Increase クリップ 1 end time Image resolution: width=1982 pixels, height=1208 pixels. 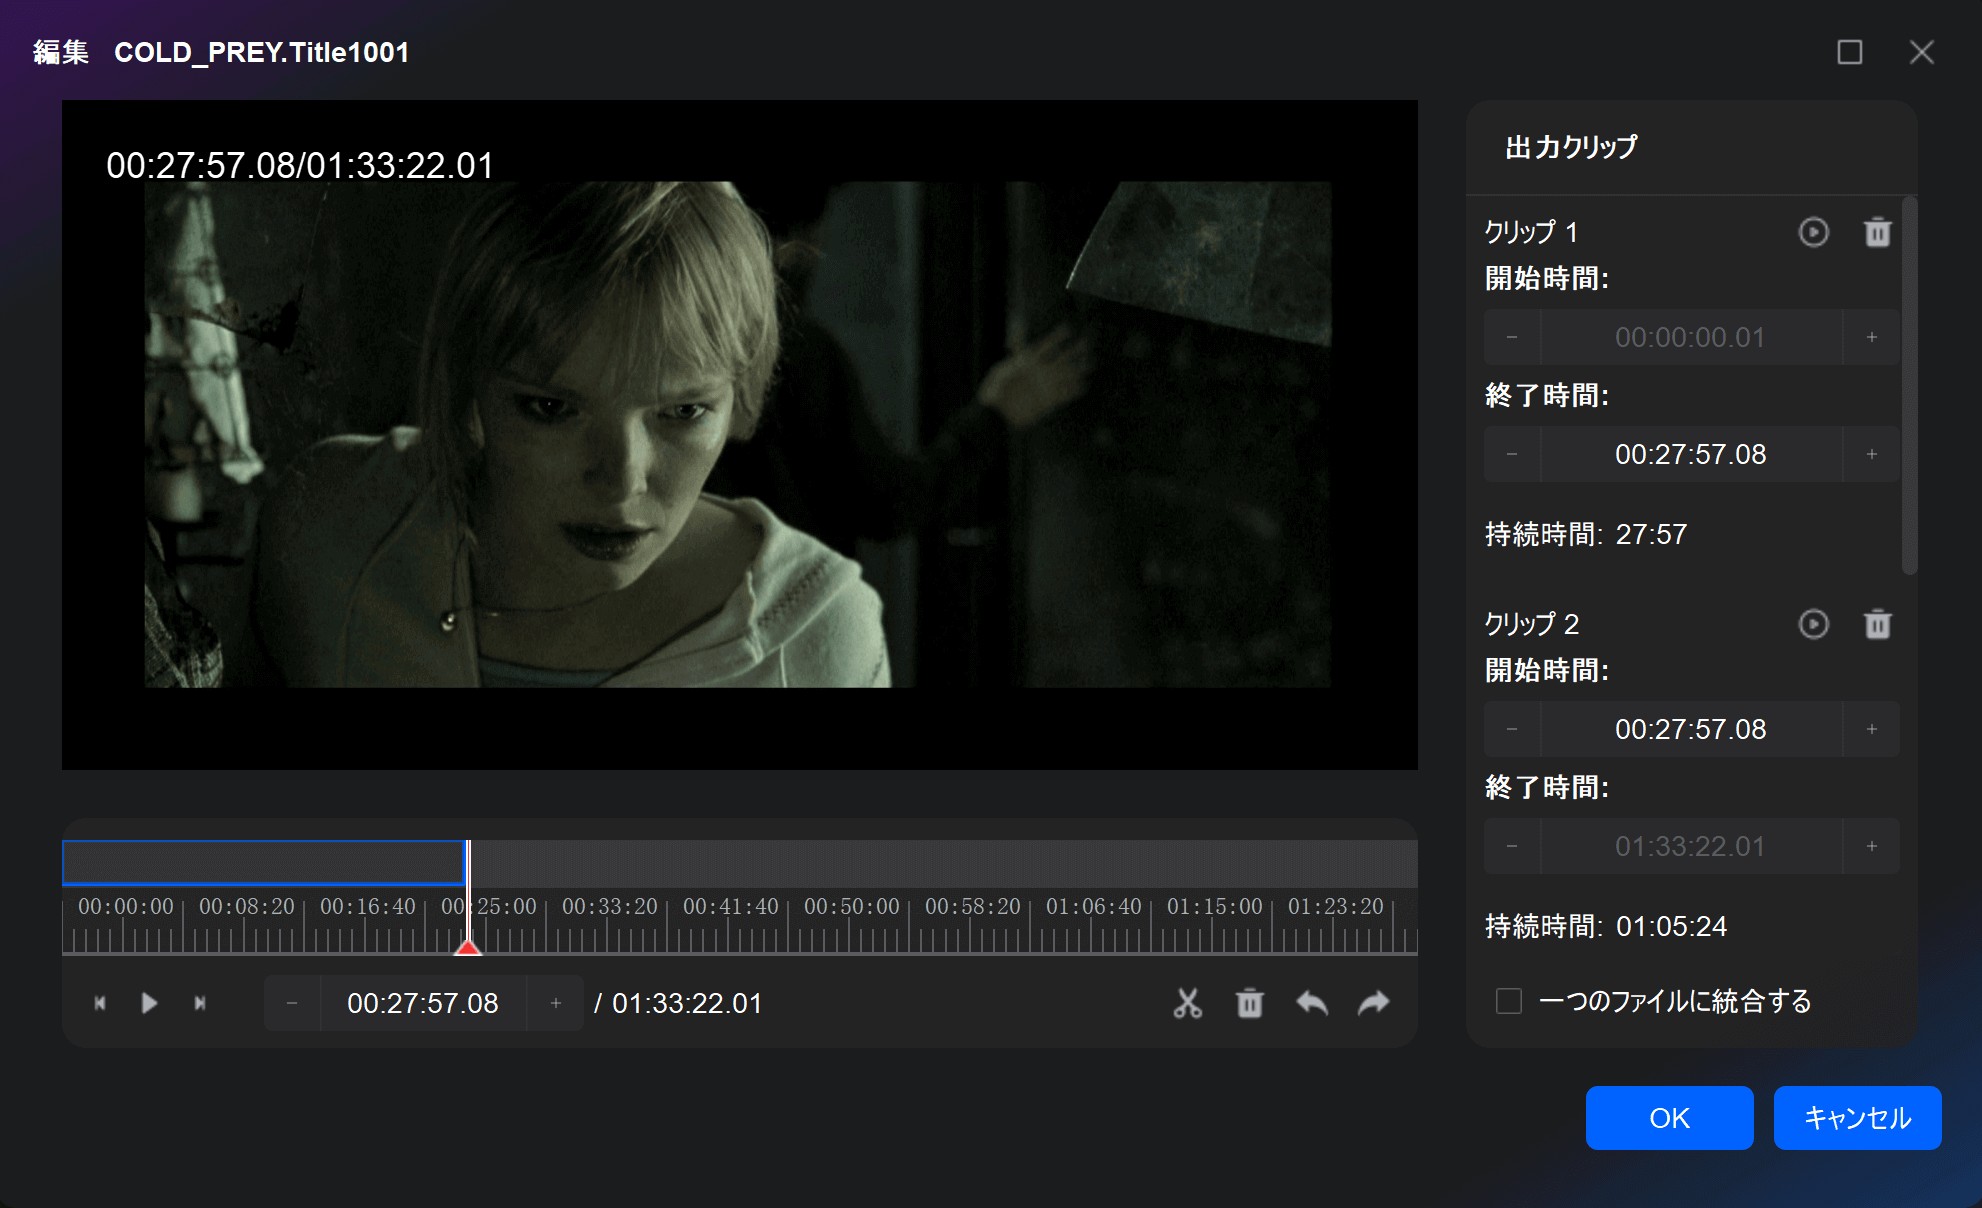[1872, 454]
